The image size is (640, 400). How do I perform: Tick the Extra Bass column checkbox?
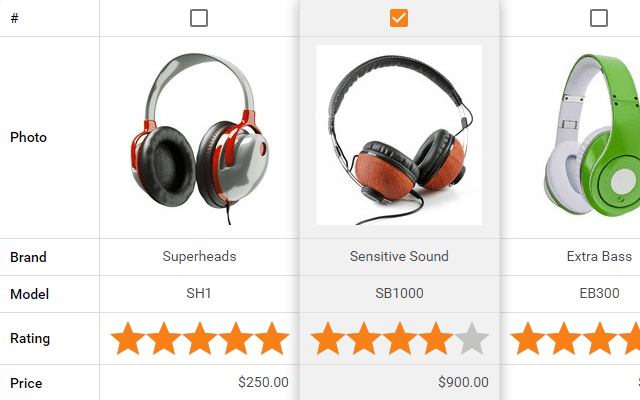(599, 18)
